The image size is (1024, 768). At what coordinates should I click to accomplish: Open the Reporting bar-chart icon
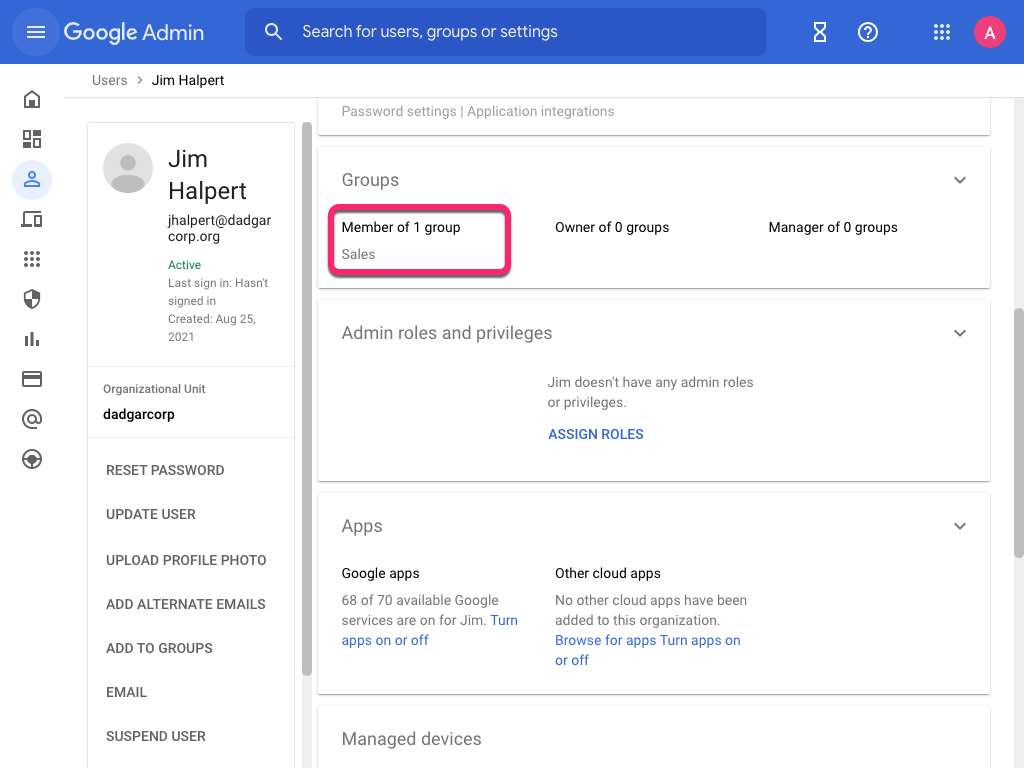[31, 339]
